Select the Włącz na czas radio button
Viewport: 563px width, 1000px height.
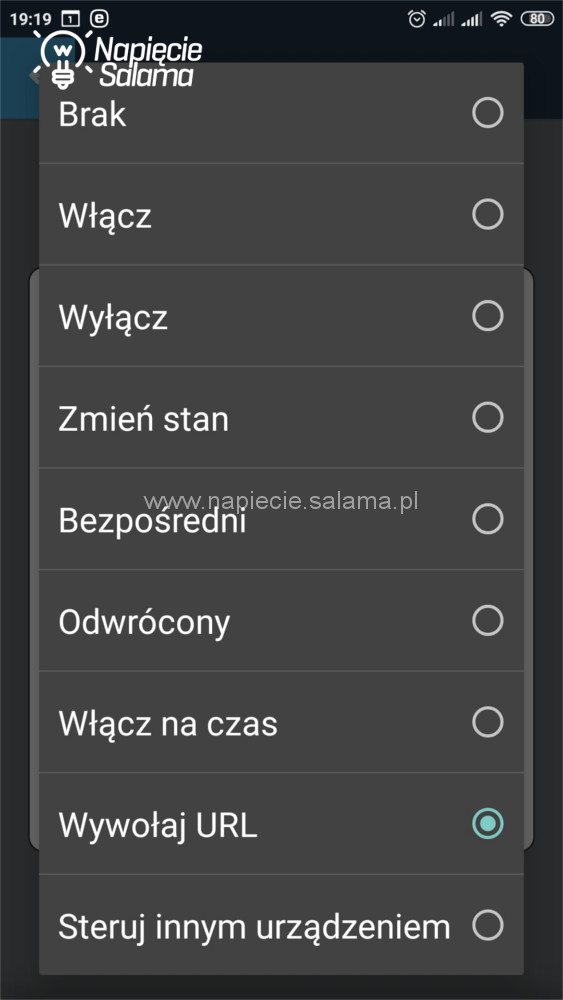point(487,722)
